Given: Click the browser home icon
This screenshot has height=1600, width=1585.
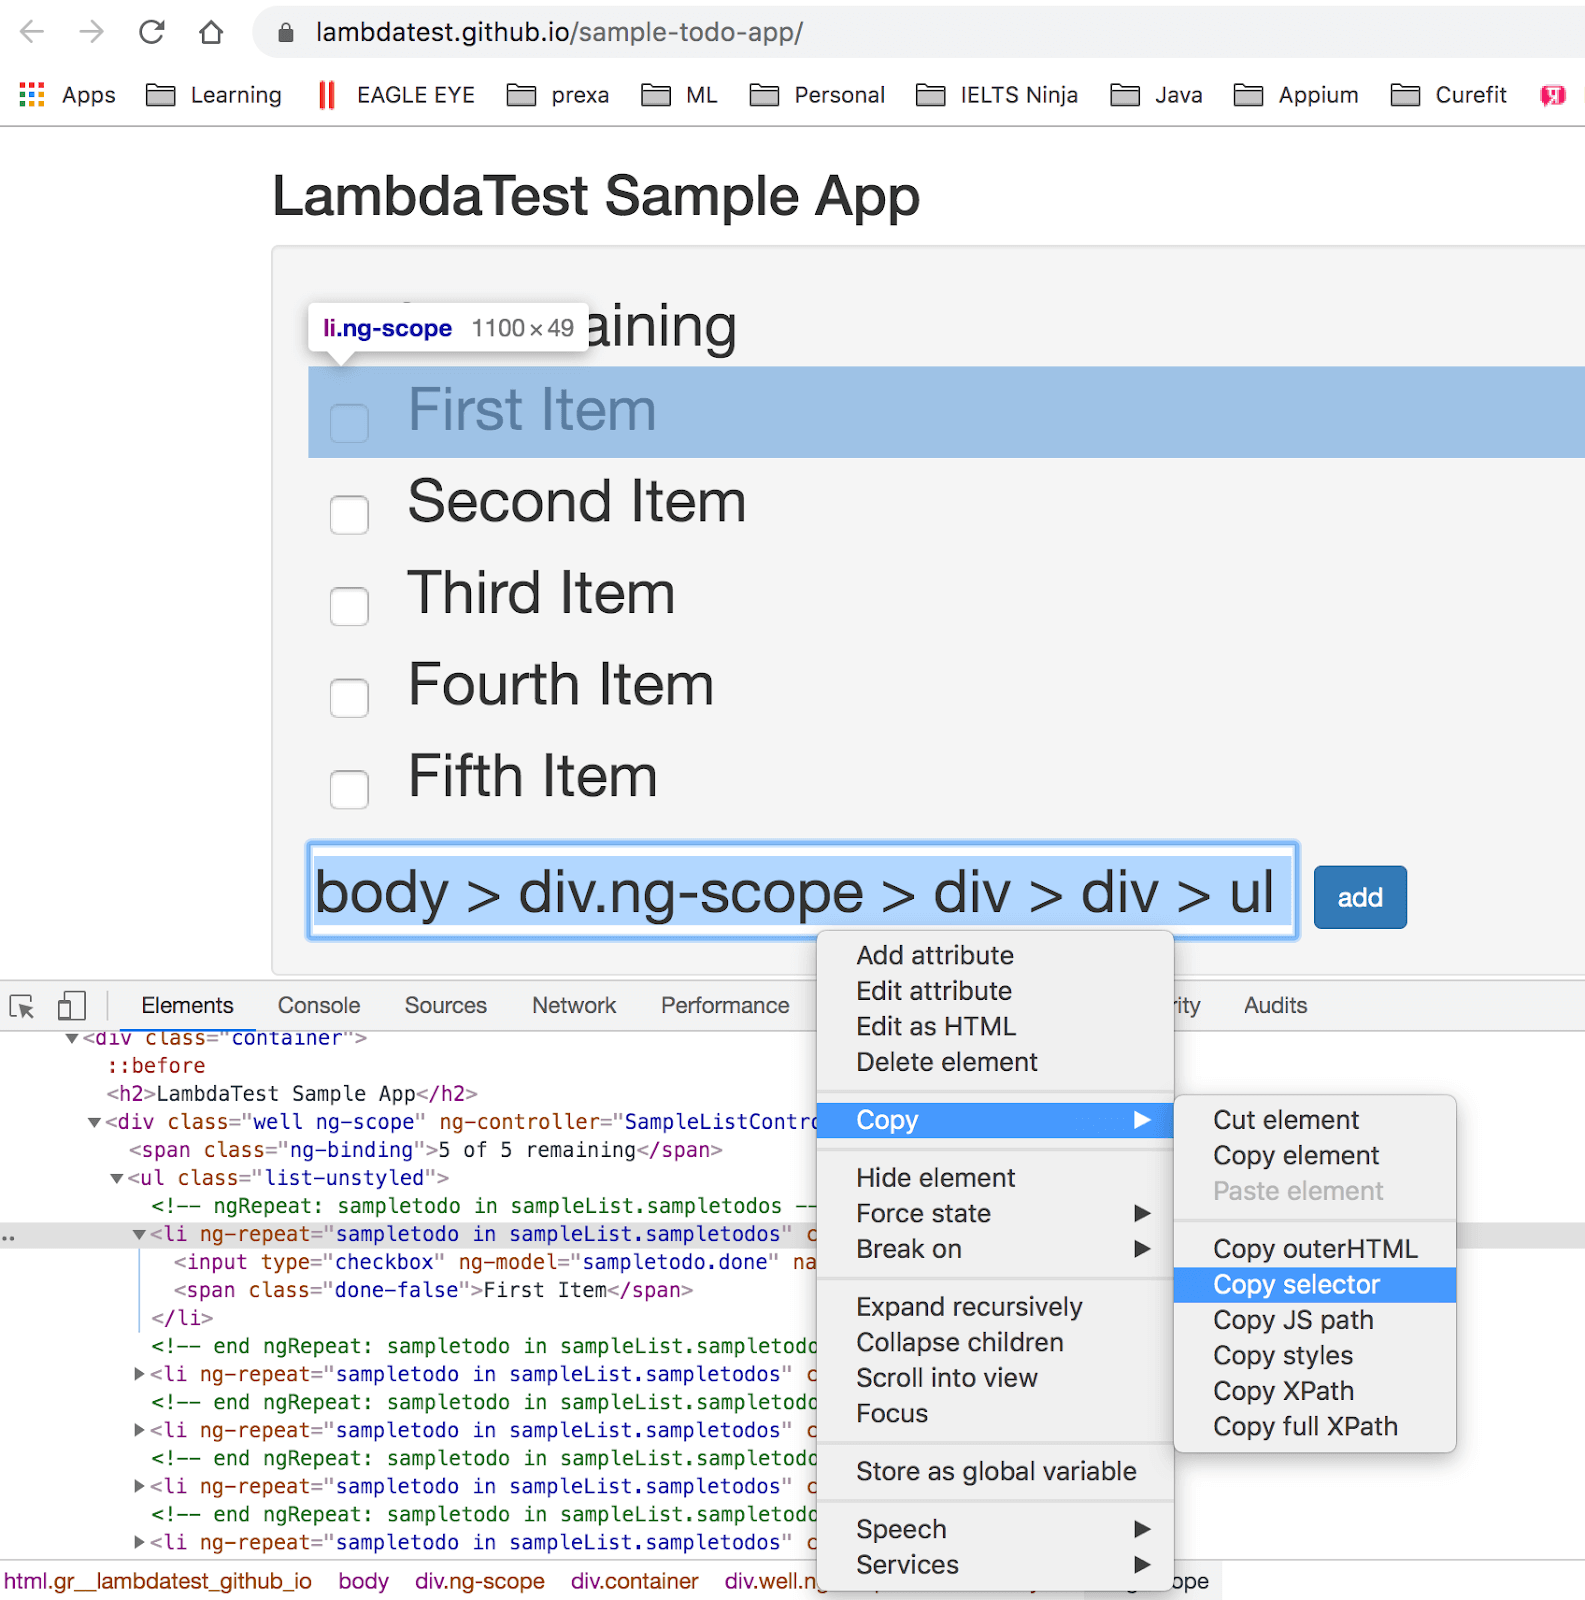Looking at the screenshot, I should pyautogui.click(x=211, y=32).
